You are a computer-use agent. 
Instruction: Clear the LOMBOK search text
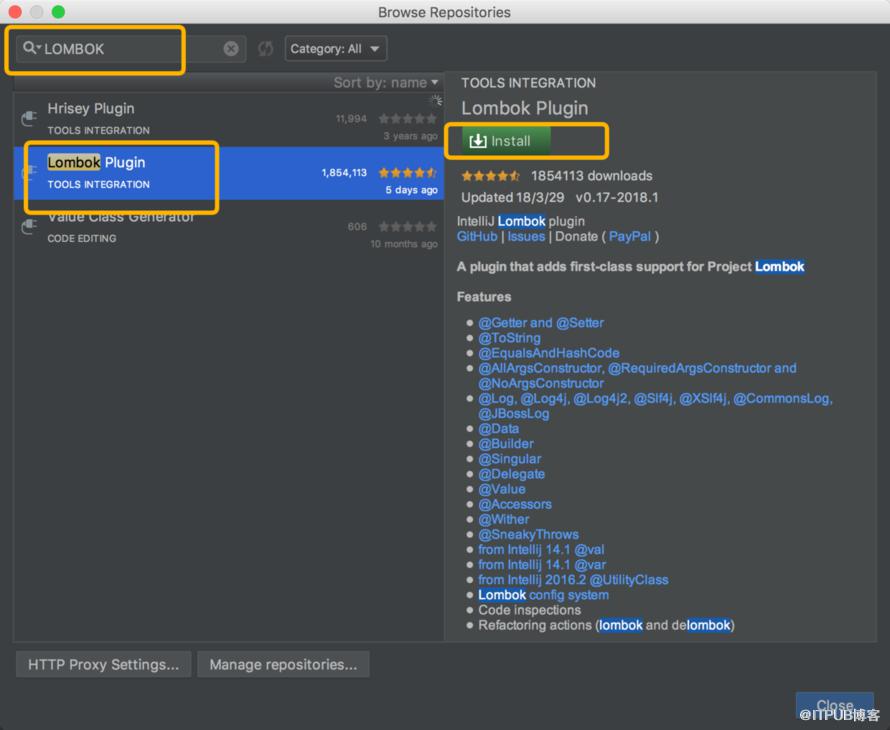(231, 49)
